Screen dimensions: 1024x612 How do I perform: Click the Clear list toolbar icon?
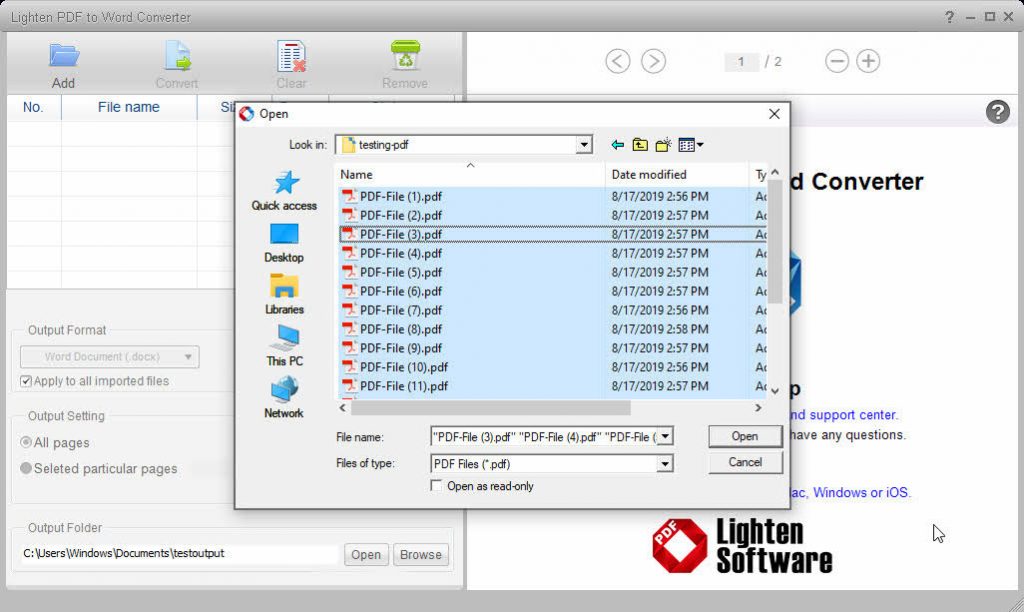pos(291,56)
